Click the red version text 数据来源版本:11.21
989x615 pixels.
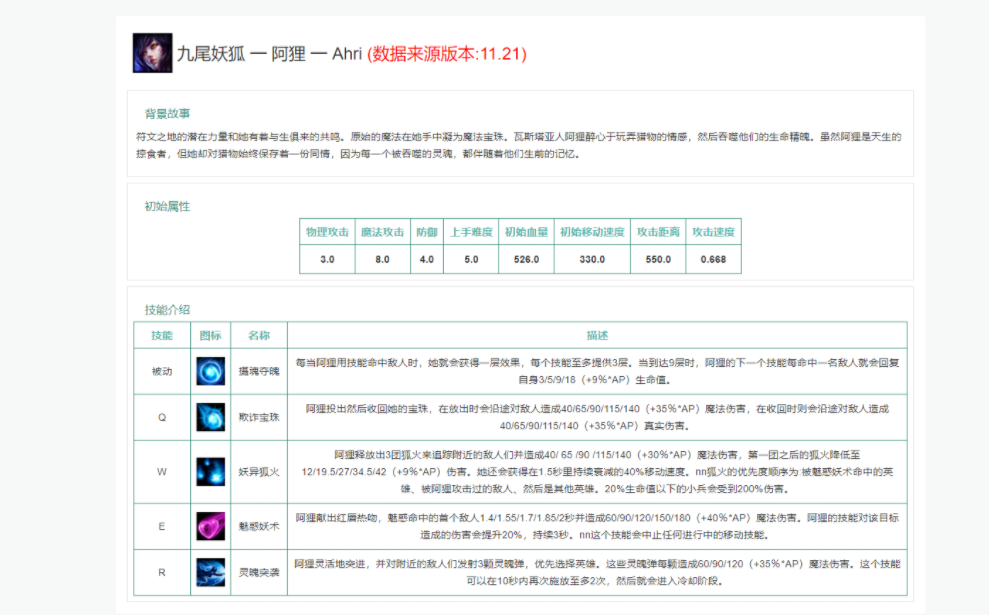point(447,54)
